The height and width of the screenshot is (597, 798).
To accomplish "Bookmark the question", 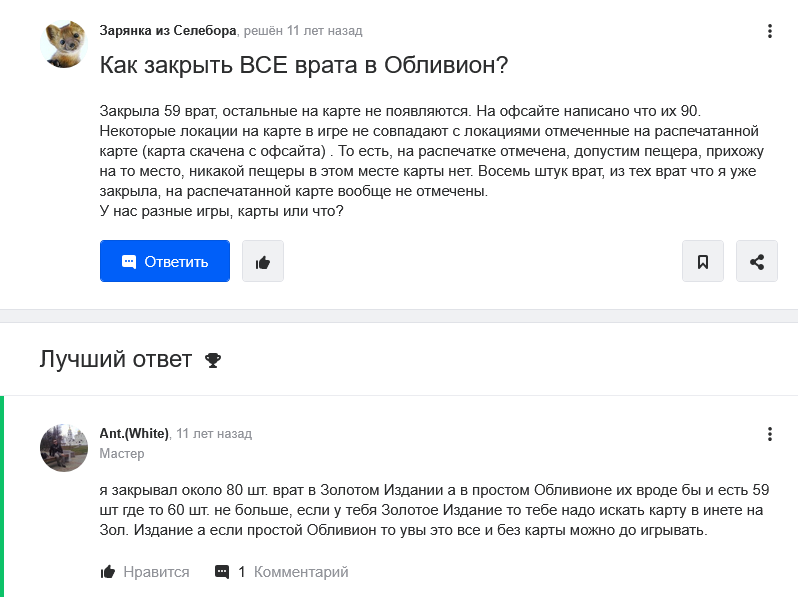I will point(703,261).
